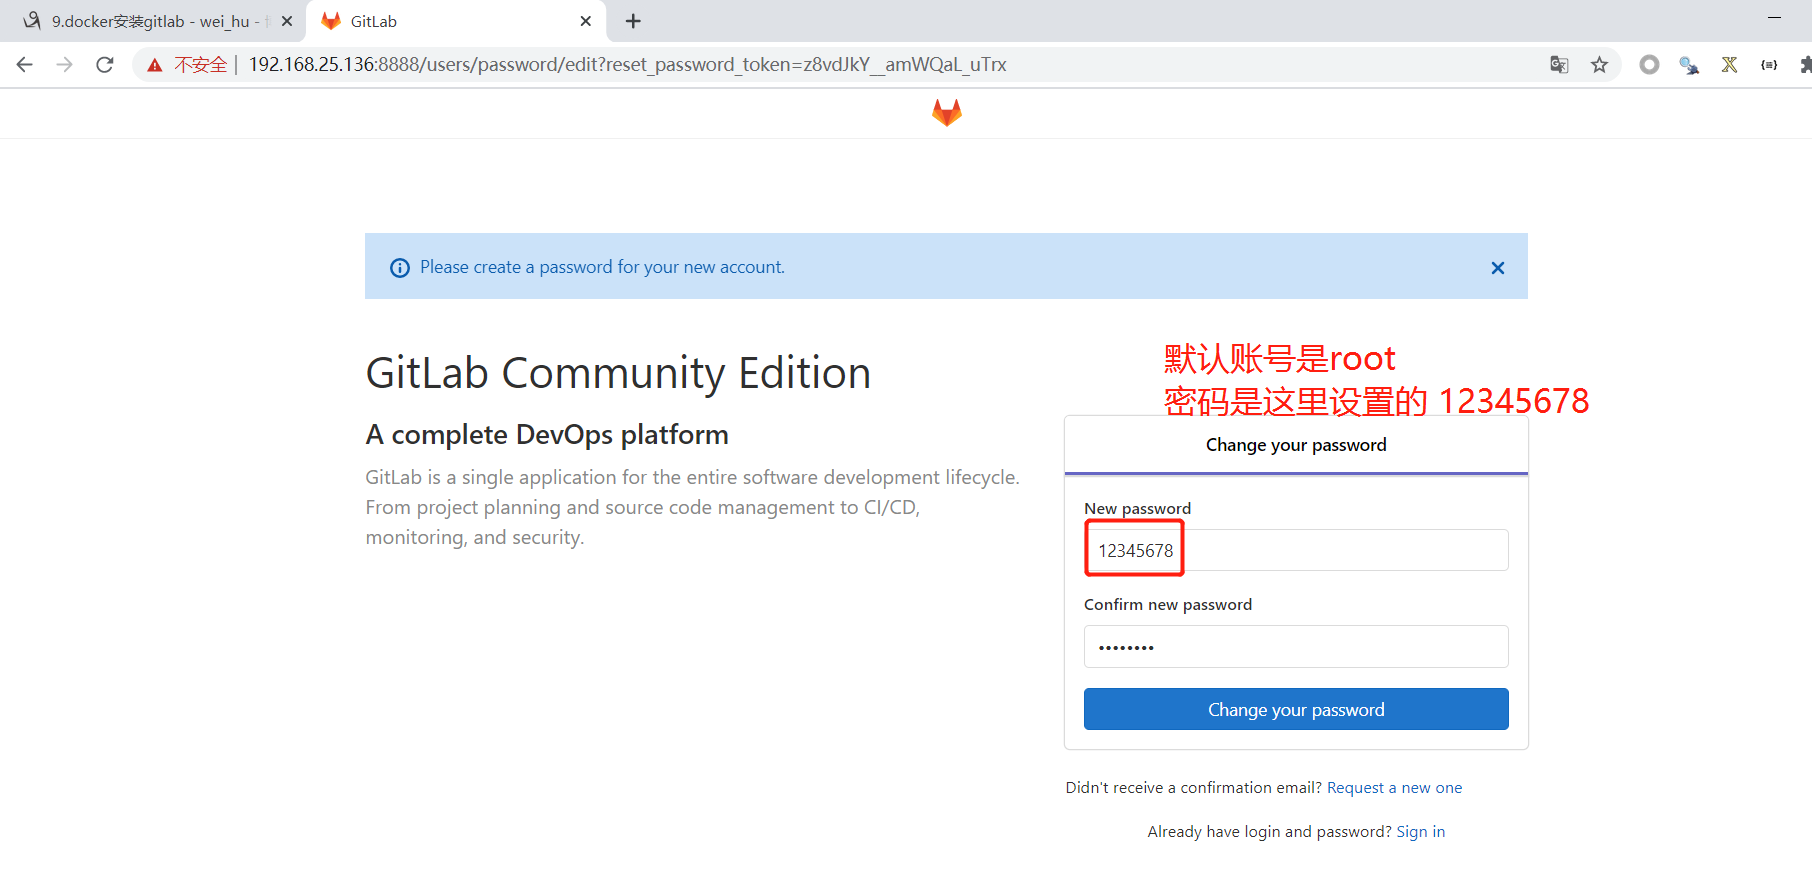Screen dimensions: 1812x895
Task: Click the New password label
Action: [x=1137, y=508]
